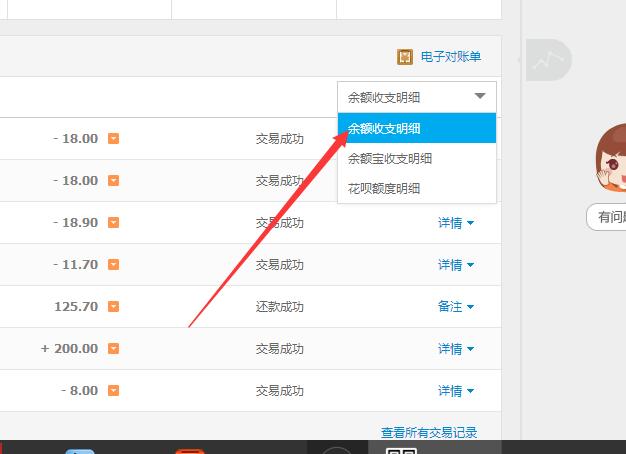The width and height of the screenshot is (626, 454).
Task: Expand 详情 for the - 18.90 row
Action: point(456,223)
